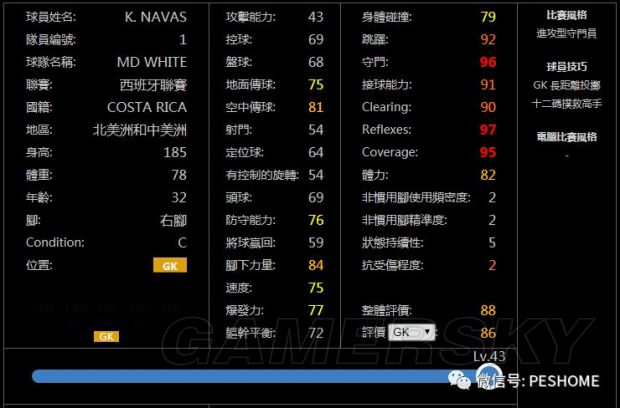Click the 射門 value 54
Viewport: 620px width, 408px height.
pos(316,130)
